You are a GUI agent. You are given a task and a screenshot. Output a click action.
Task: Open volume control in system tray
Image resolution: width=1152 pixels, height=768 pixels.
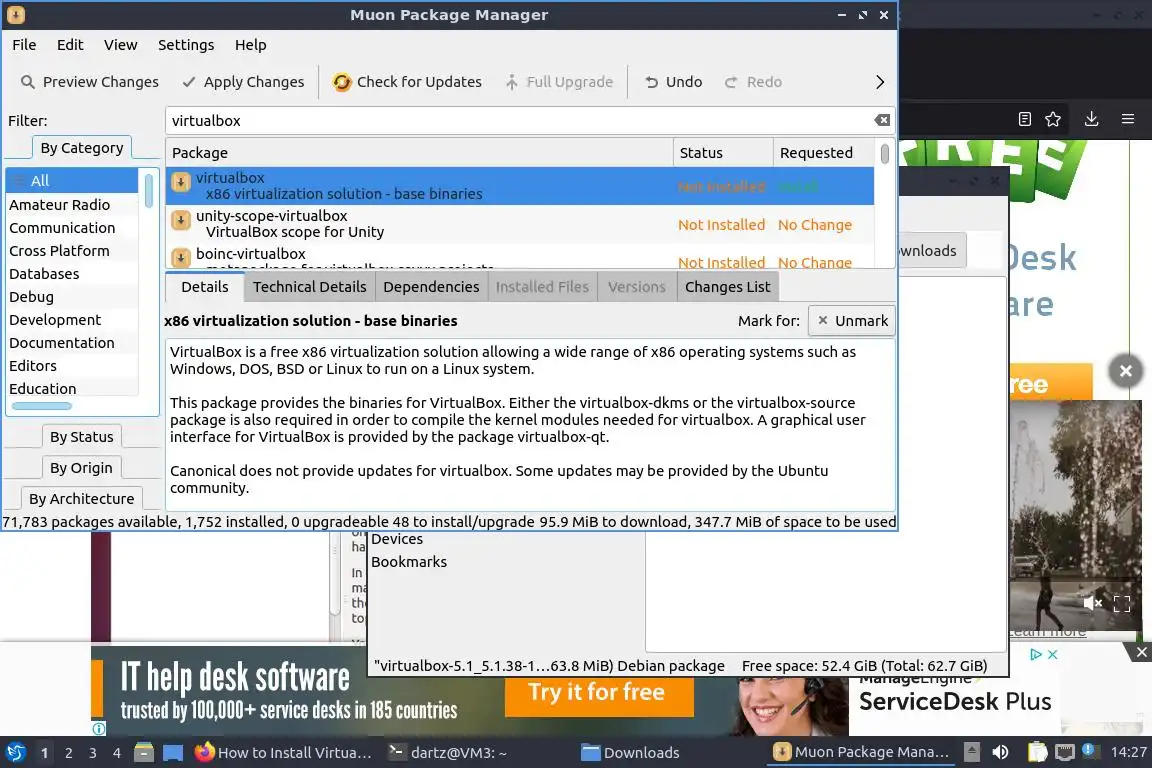coord(1000,752)
